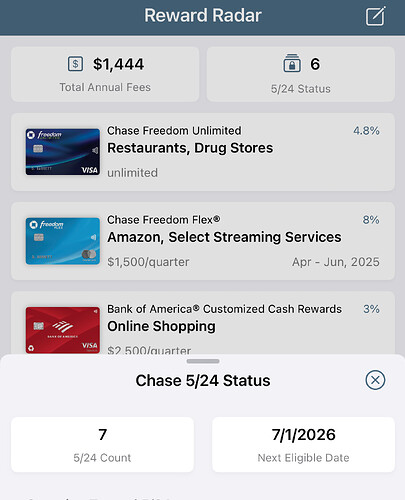Click the 4.8% reward rate

click(366, 131)
